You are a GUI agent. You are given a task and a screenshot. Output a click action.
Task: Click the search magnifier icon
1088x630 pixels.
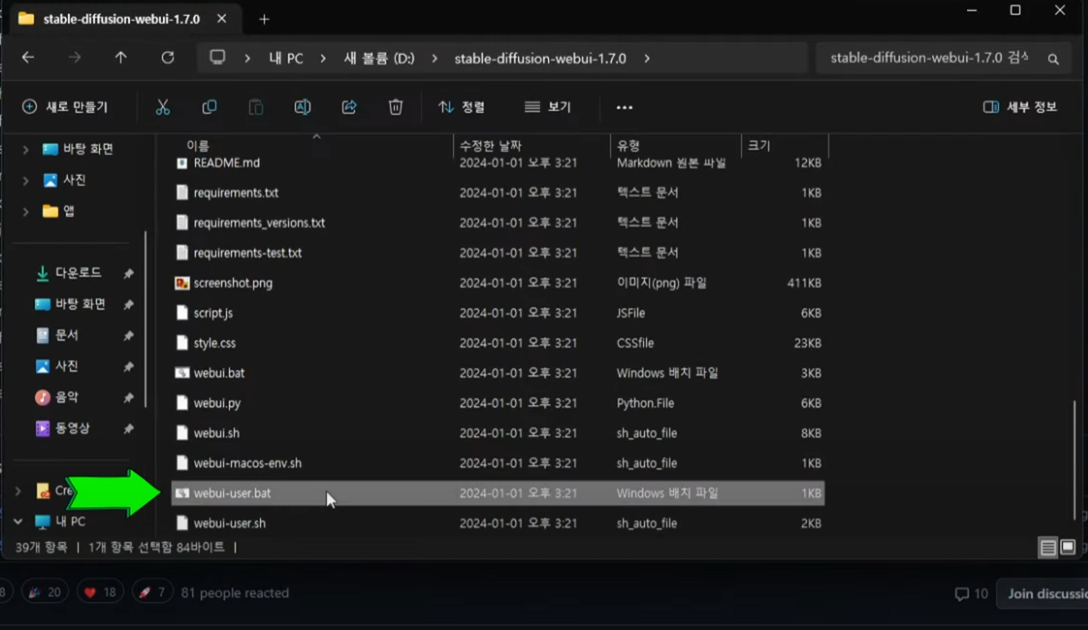click(x=1053, y=59)
